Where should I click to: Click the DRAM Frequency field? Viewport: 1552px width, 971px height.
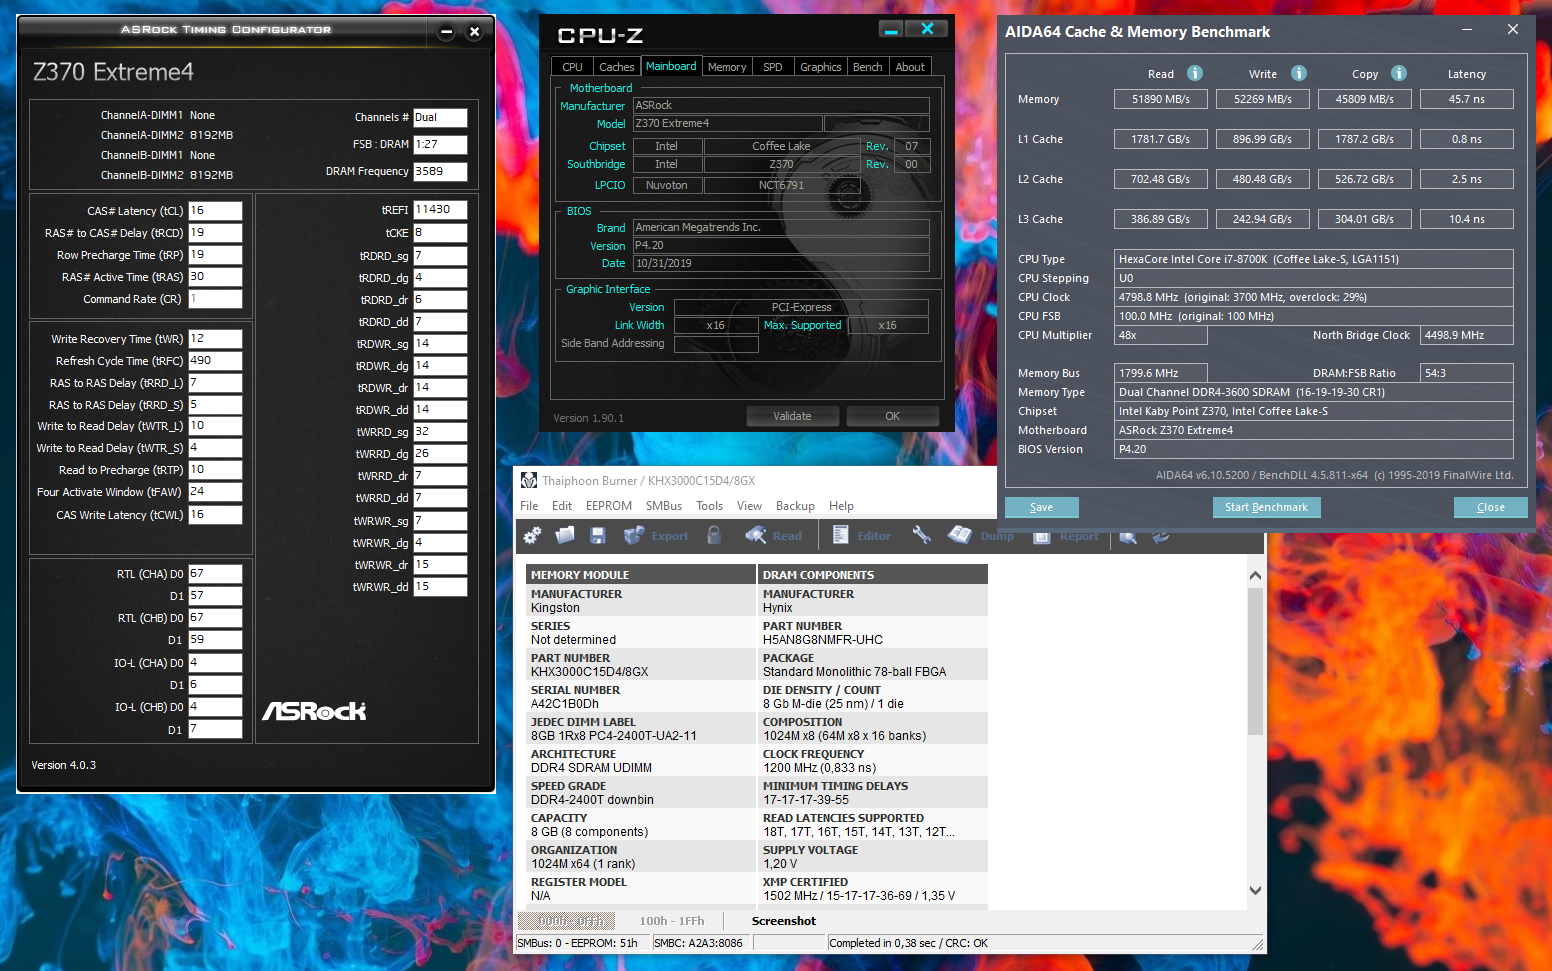441,171
